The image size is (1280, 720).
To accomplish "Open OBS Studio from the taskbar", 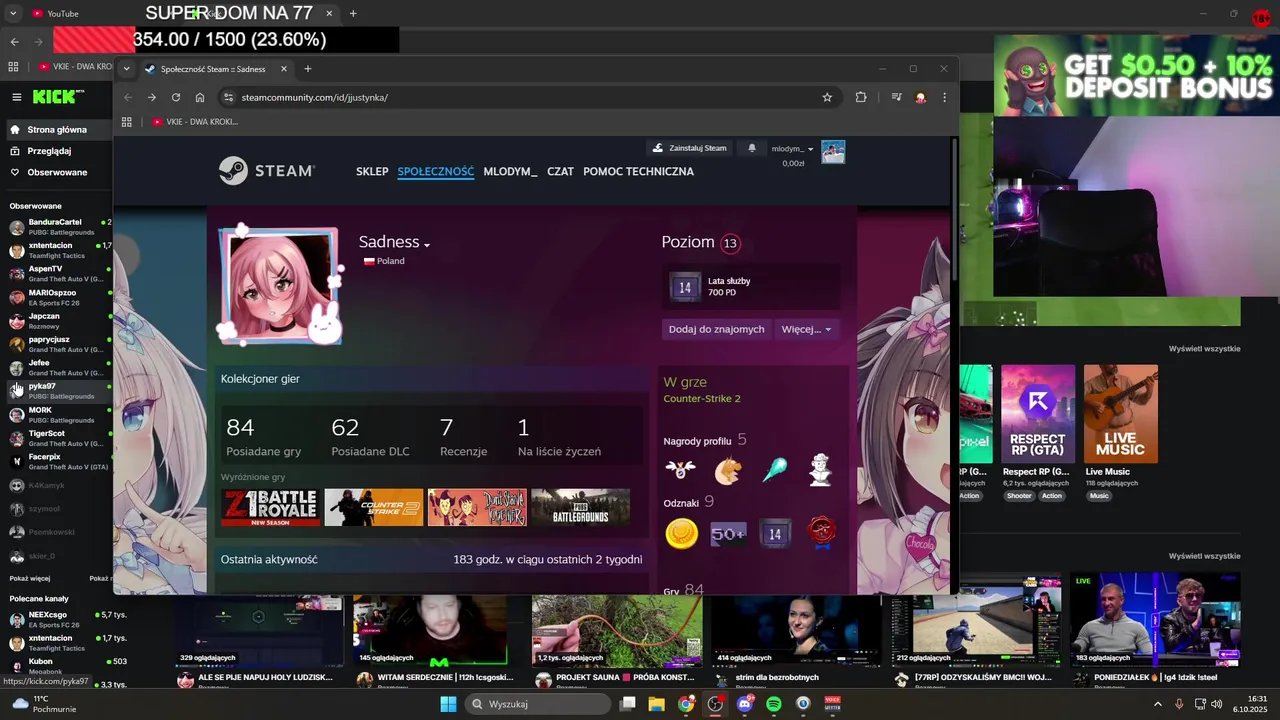I will click(715, 704).
